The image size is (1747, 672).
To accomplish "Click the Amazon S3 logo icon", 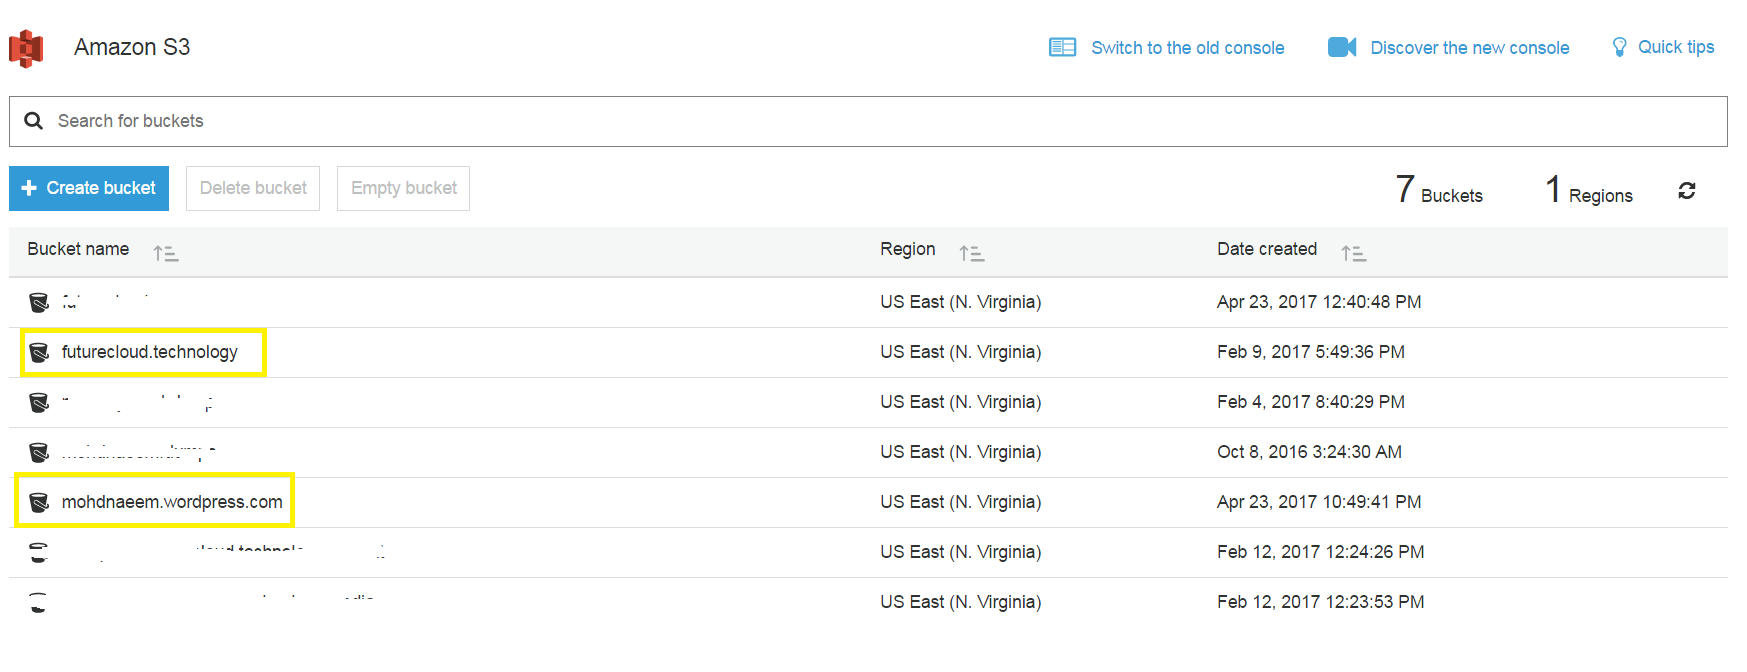I will (26, 48).
